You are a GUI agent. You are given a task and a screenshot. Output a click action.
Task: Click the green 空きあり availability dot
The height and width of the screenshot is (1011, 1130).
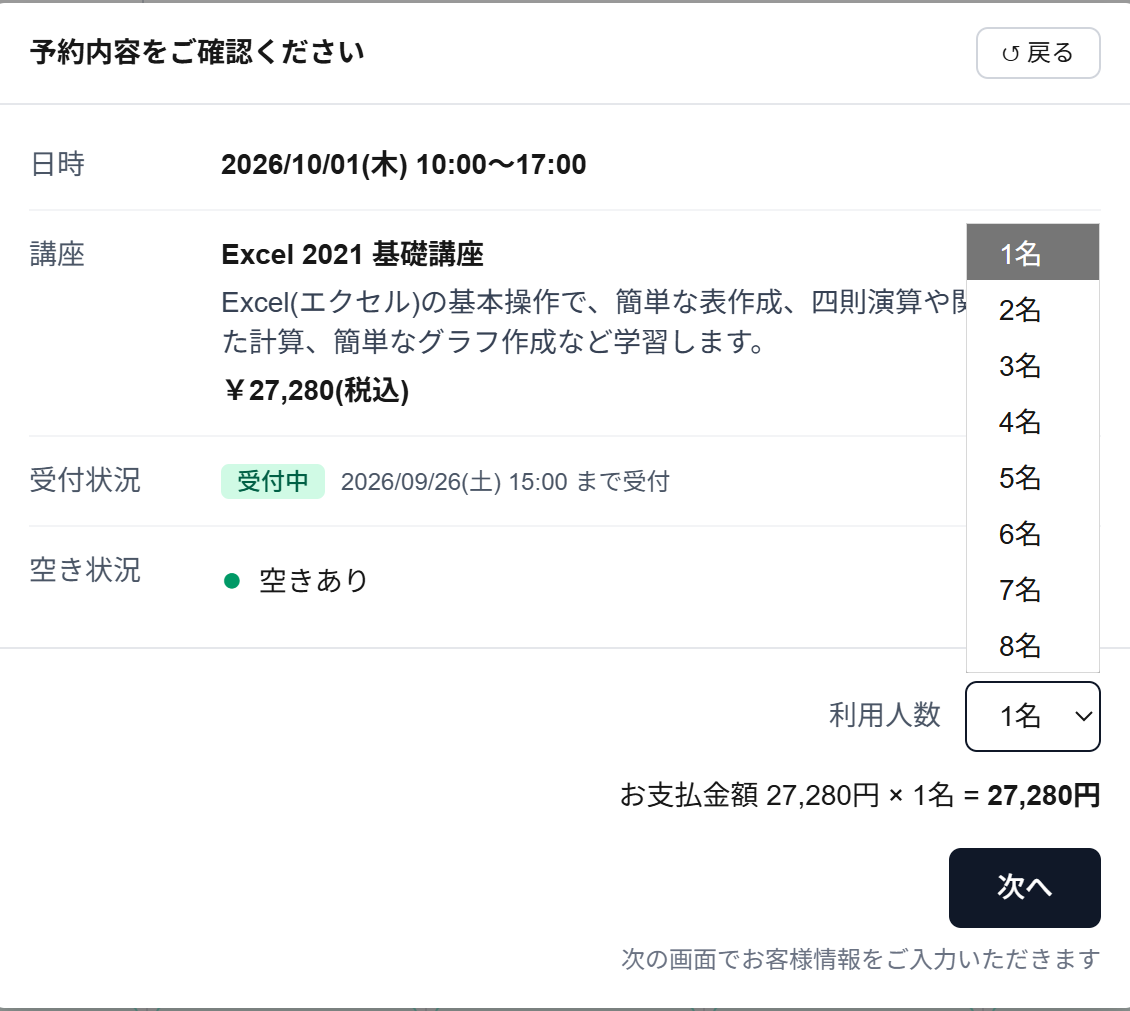231,581
